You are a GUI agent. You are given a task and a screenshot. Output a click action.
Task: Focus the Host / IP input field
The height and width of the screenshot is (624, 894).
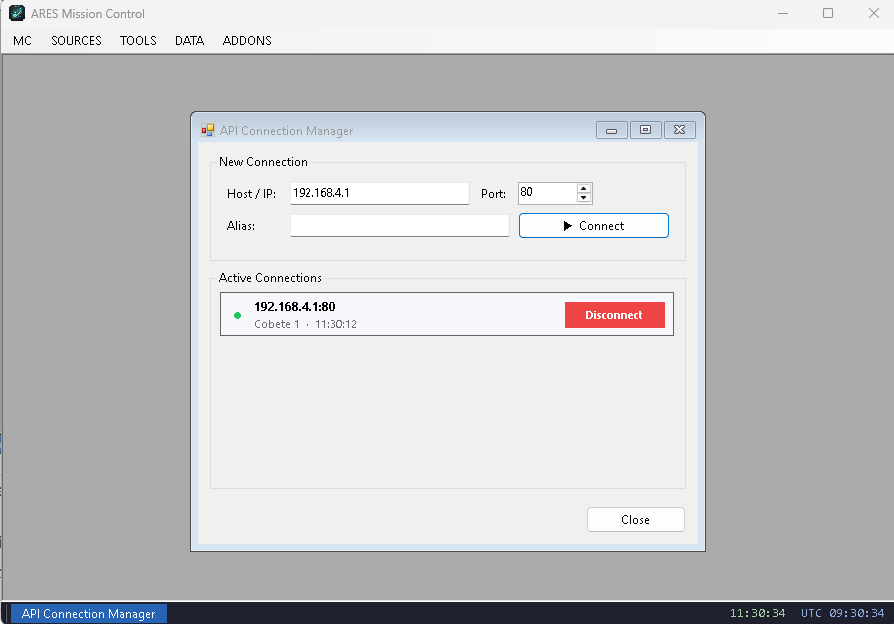tap(380, 193)
